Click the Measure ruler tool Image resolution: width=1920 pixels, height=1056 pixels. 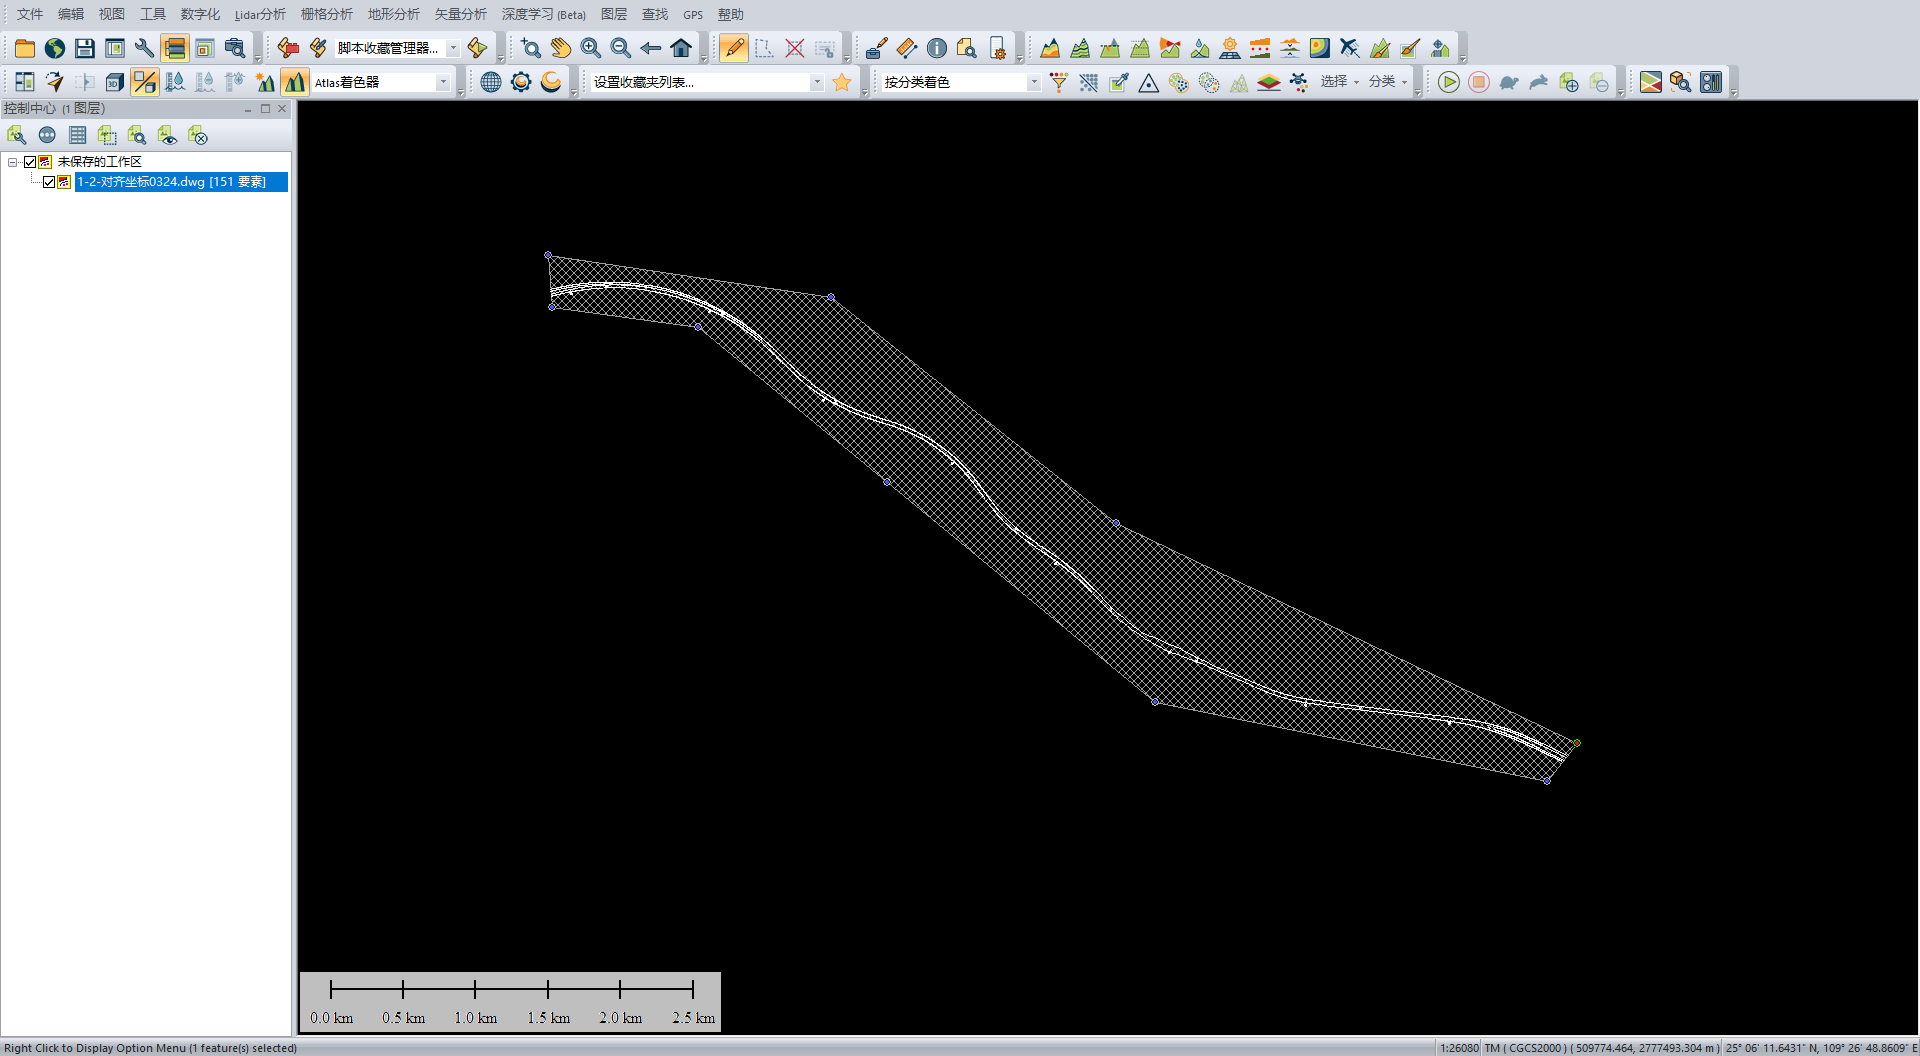907,48
